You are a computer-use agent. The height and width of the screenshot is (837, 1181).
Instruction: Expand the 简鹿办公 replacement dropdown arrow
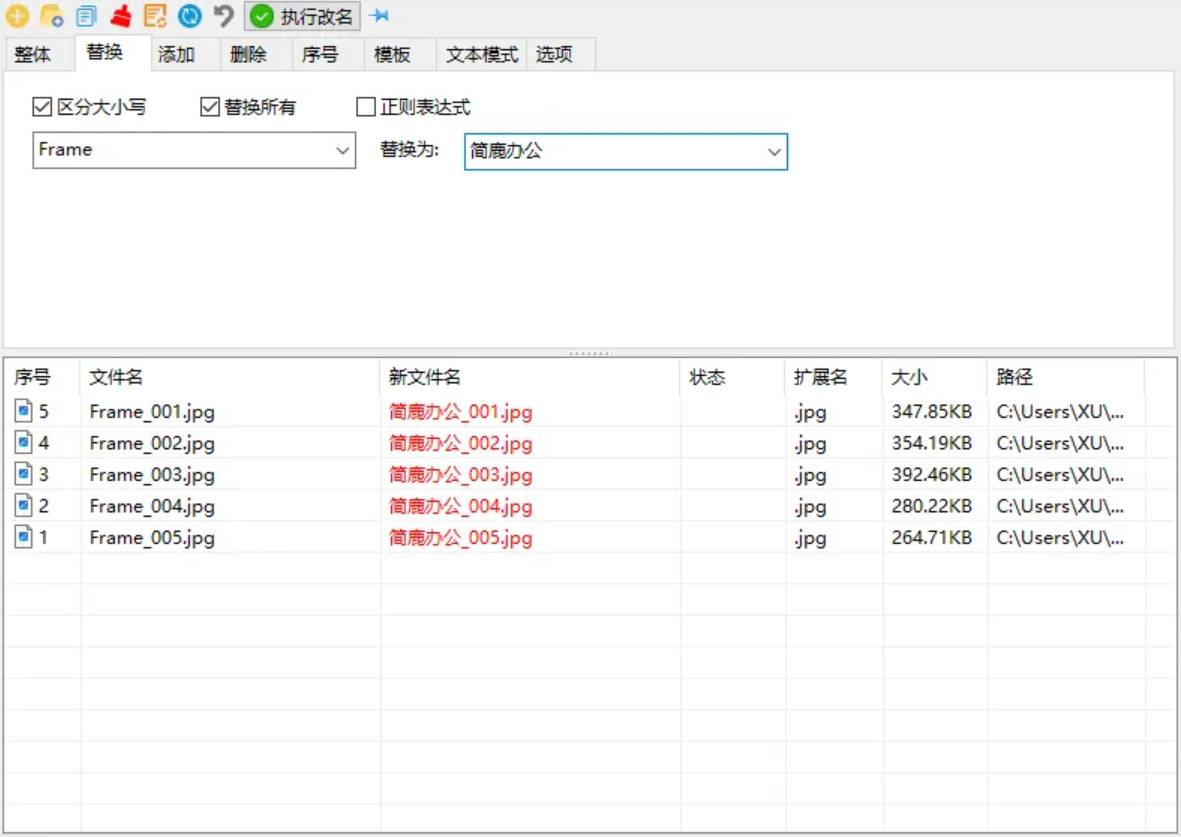click(774, 152)
